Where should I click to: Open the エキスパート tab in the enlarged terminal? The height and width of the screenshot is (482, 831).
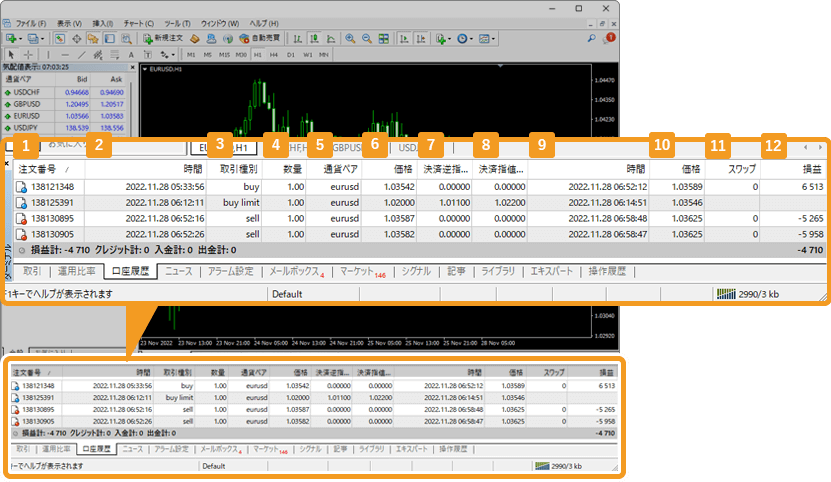(x=552, y=271)
